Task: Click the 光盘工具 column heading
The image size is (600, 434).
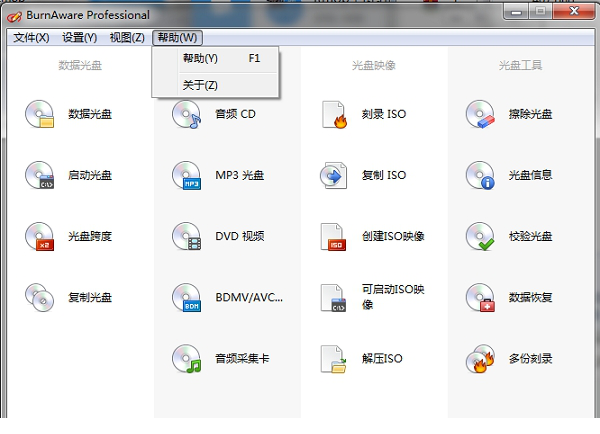Action: pos(520,65)
